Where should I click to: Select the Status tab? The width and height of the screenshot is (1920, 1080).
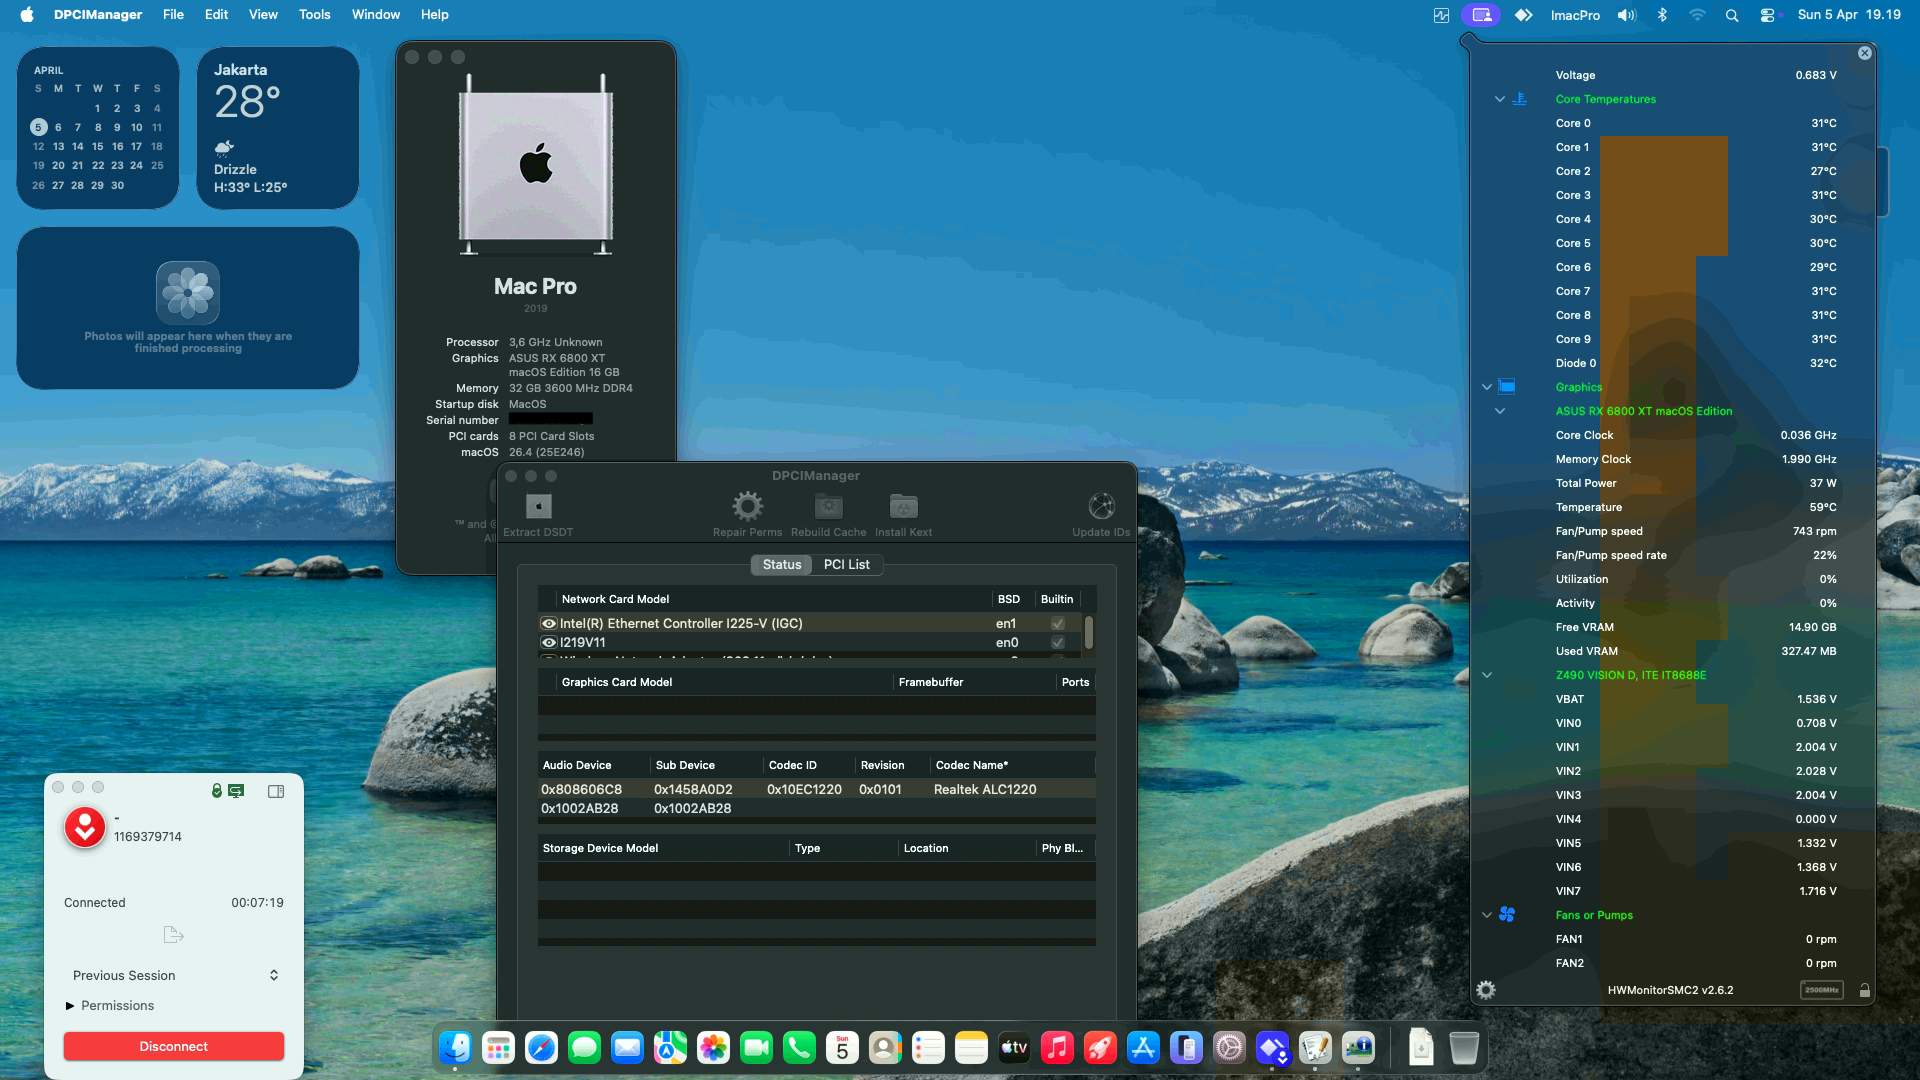[x=781, y=564]
